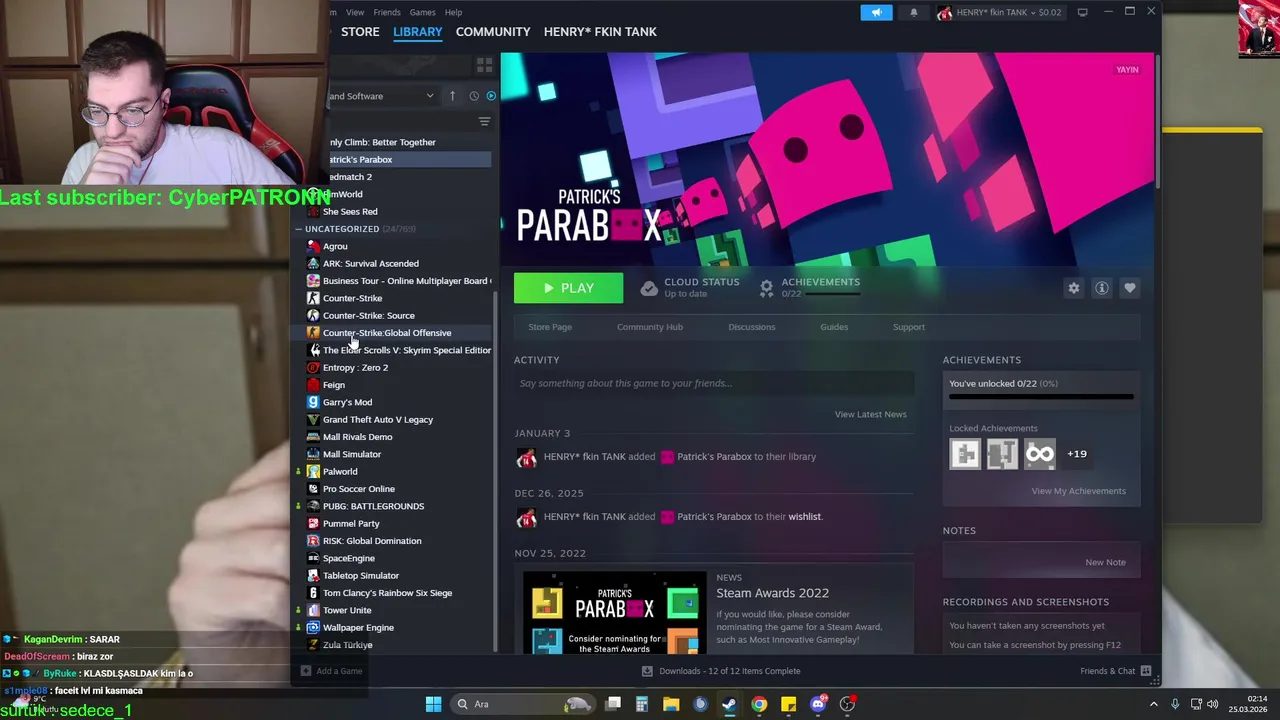The height and width of the screenshot is (720, 1280).
Task: Open the first locked achievement thumbnail
Action: coord(965,454)
